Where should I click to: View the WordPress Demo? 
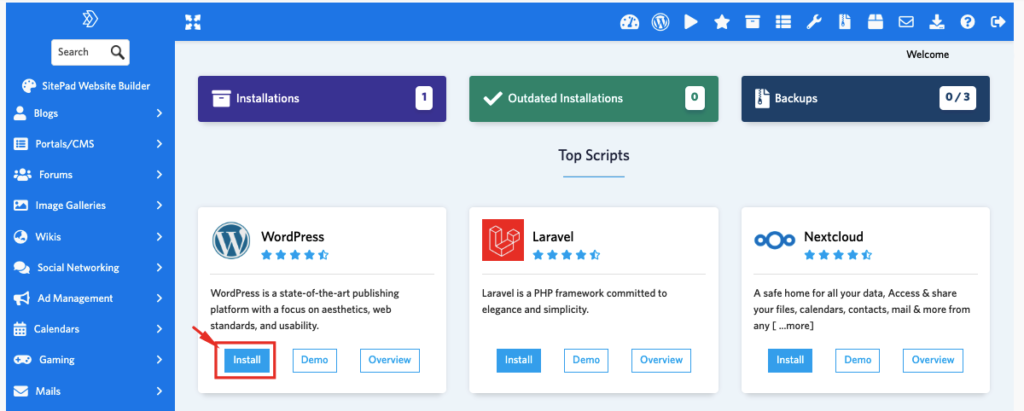coord(315,360)
